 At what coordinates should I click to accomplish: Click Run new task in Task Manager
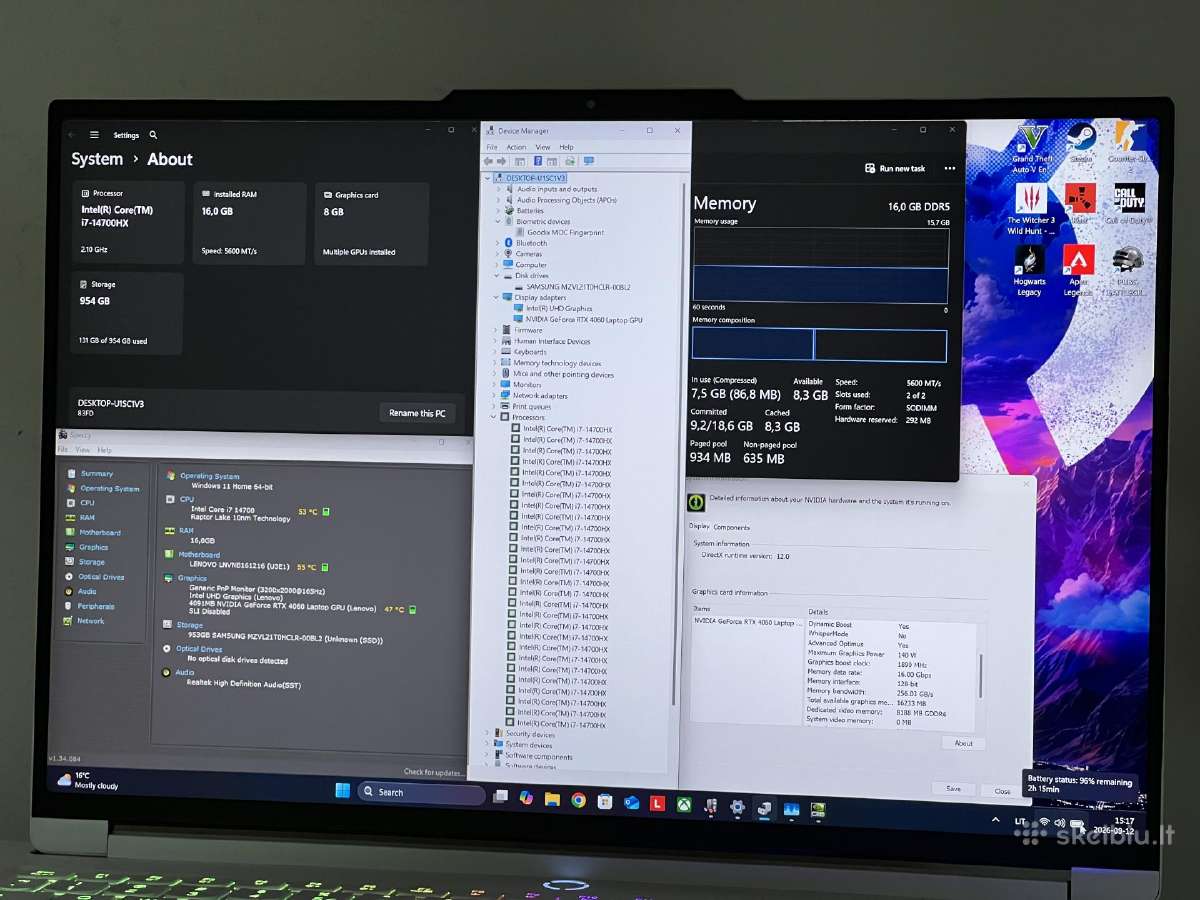pos(896,169)
